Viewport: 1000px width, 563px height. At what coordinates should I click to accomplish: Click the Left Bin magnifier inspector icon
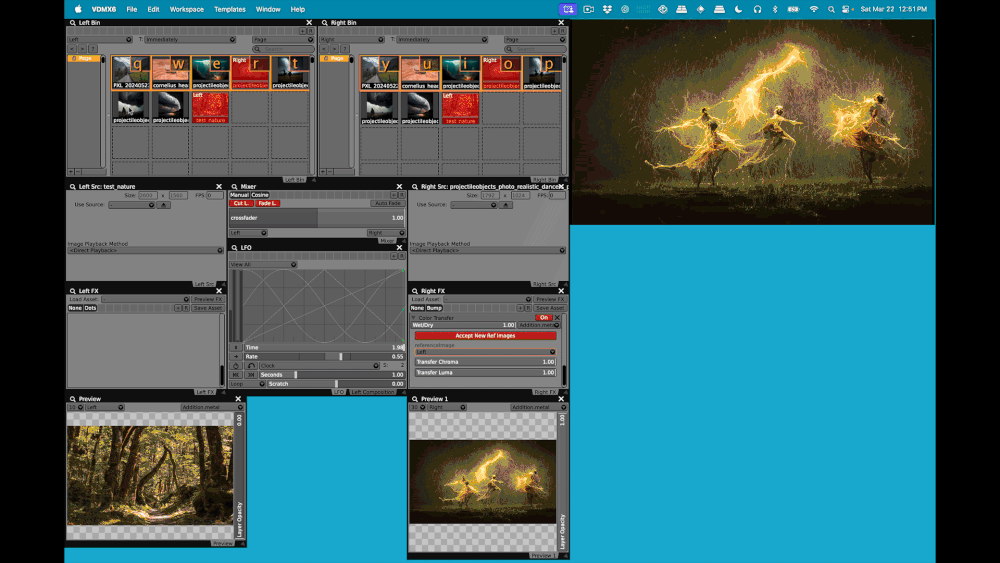tap(73, 22)
